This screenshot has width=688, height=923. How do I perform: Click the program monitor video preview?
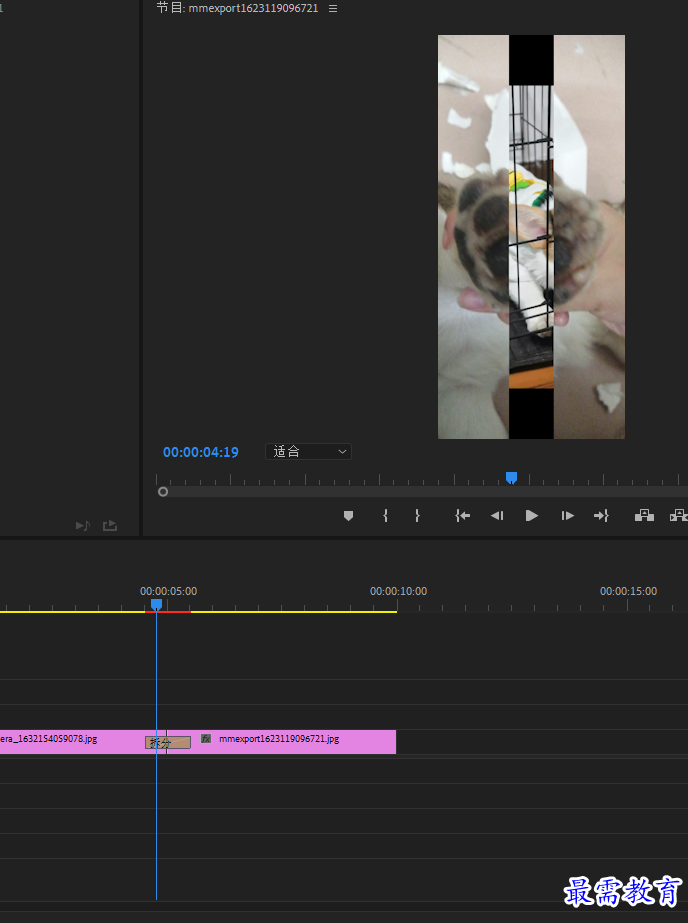click(531, 237)
